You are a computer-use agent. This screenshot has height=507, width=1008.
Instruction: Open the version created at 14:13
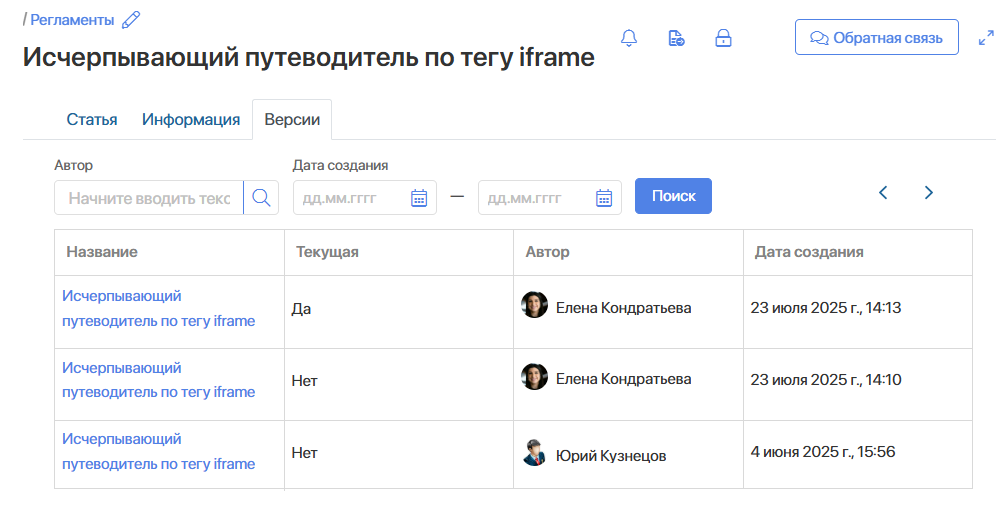[158, 308]
